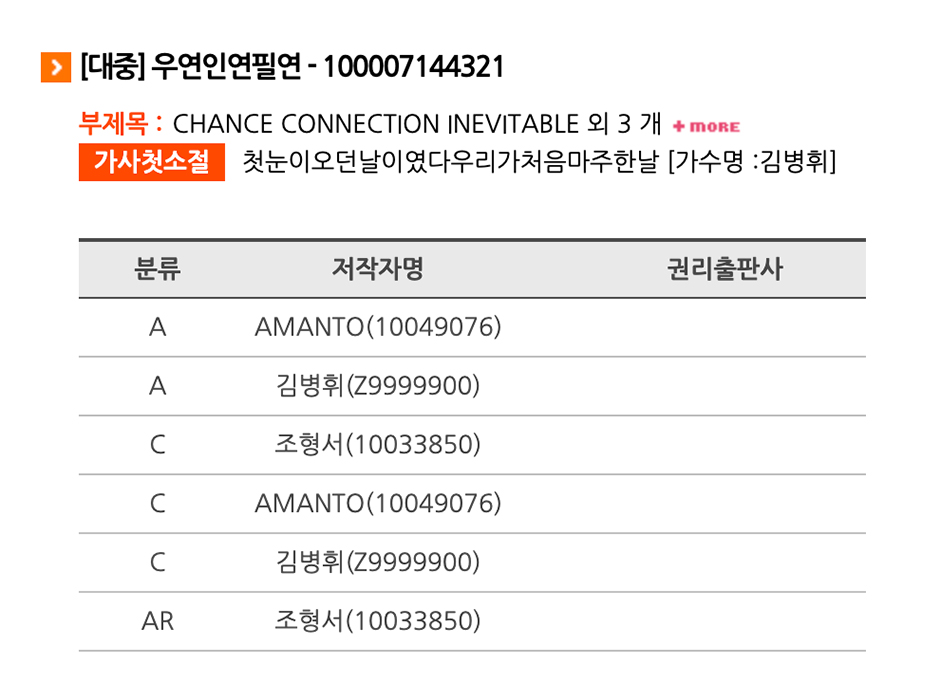The height and width of the screenshot is (700, 940).
Task: Select 김병휘(Z9999900) in the first A row group
Action: [378, 386]
